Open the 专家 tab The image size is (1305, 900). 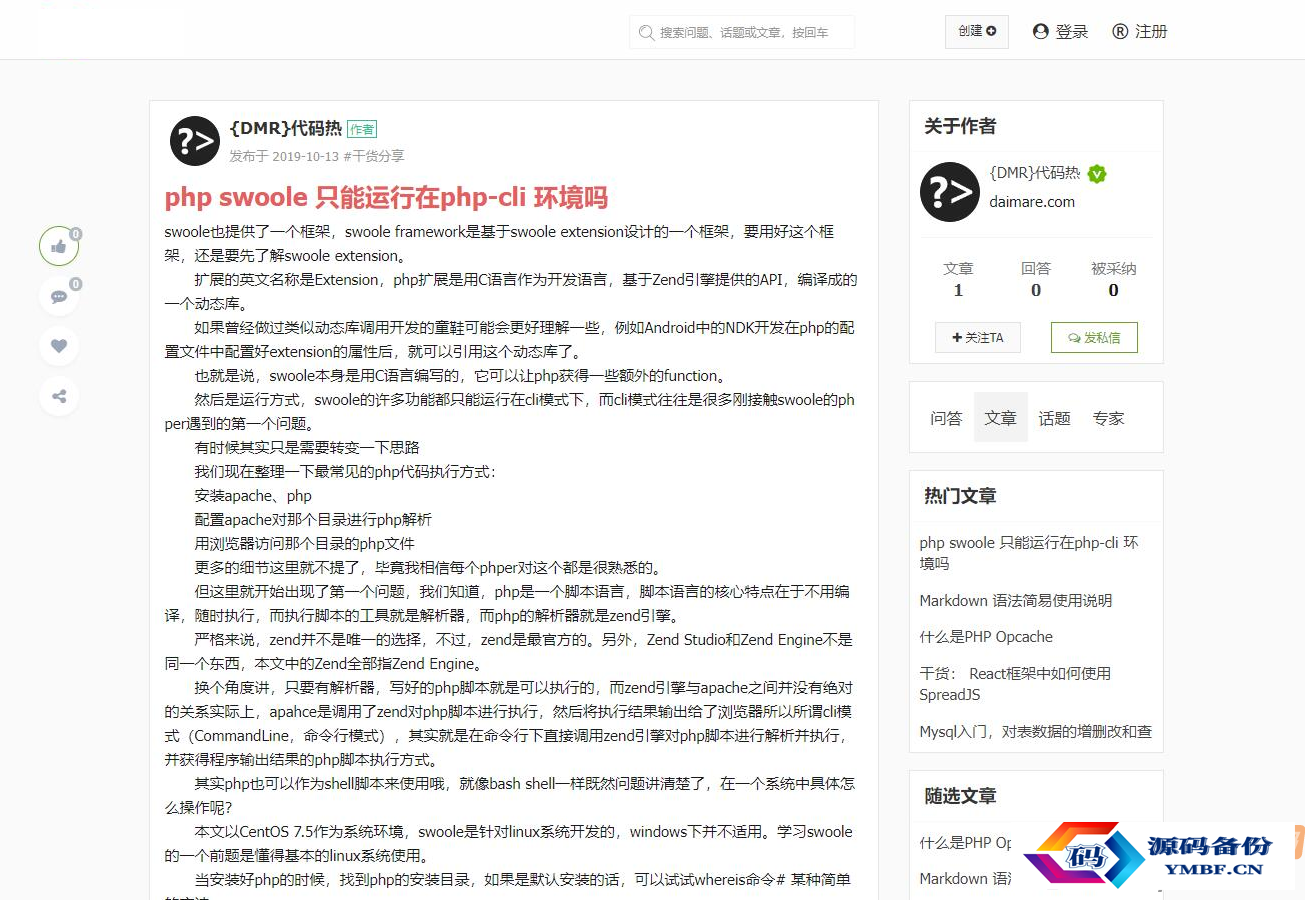pyautogui.click(x=1108, y=418)
